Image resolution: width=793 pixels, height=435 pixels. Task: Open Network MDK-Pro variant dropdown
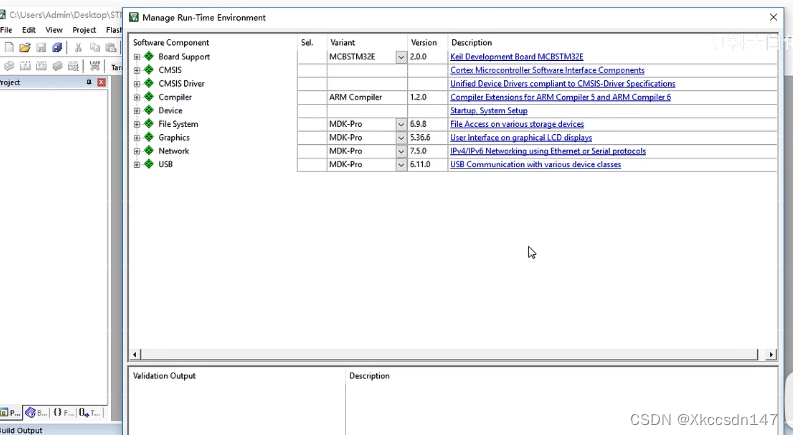click(401, 151)
